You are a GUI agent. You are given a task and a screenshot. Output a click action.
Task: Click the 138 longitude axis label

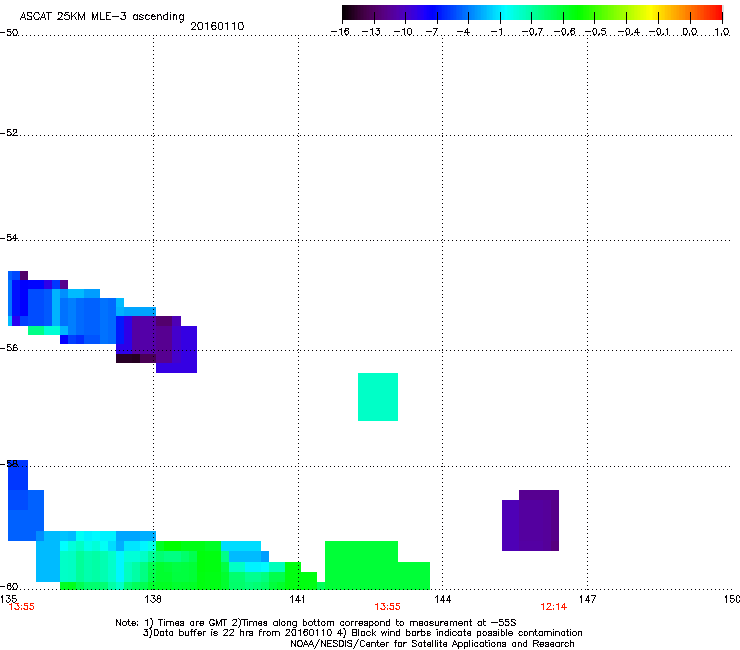[153, 599]
